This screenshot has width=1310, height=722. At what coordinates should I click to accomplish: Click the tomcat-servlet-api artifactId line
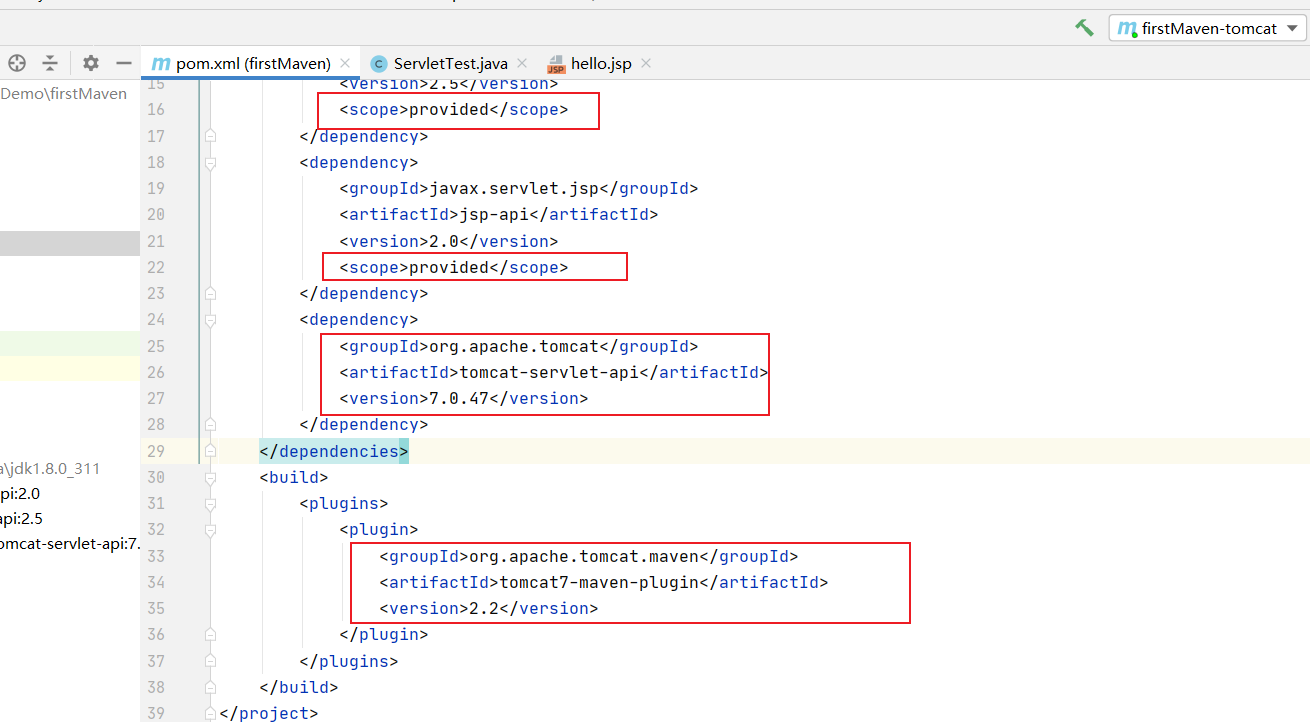[553, 372]
